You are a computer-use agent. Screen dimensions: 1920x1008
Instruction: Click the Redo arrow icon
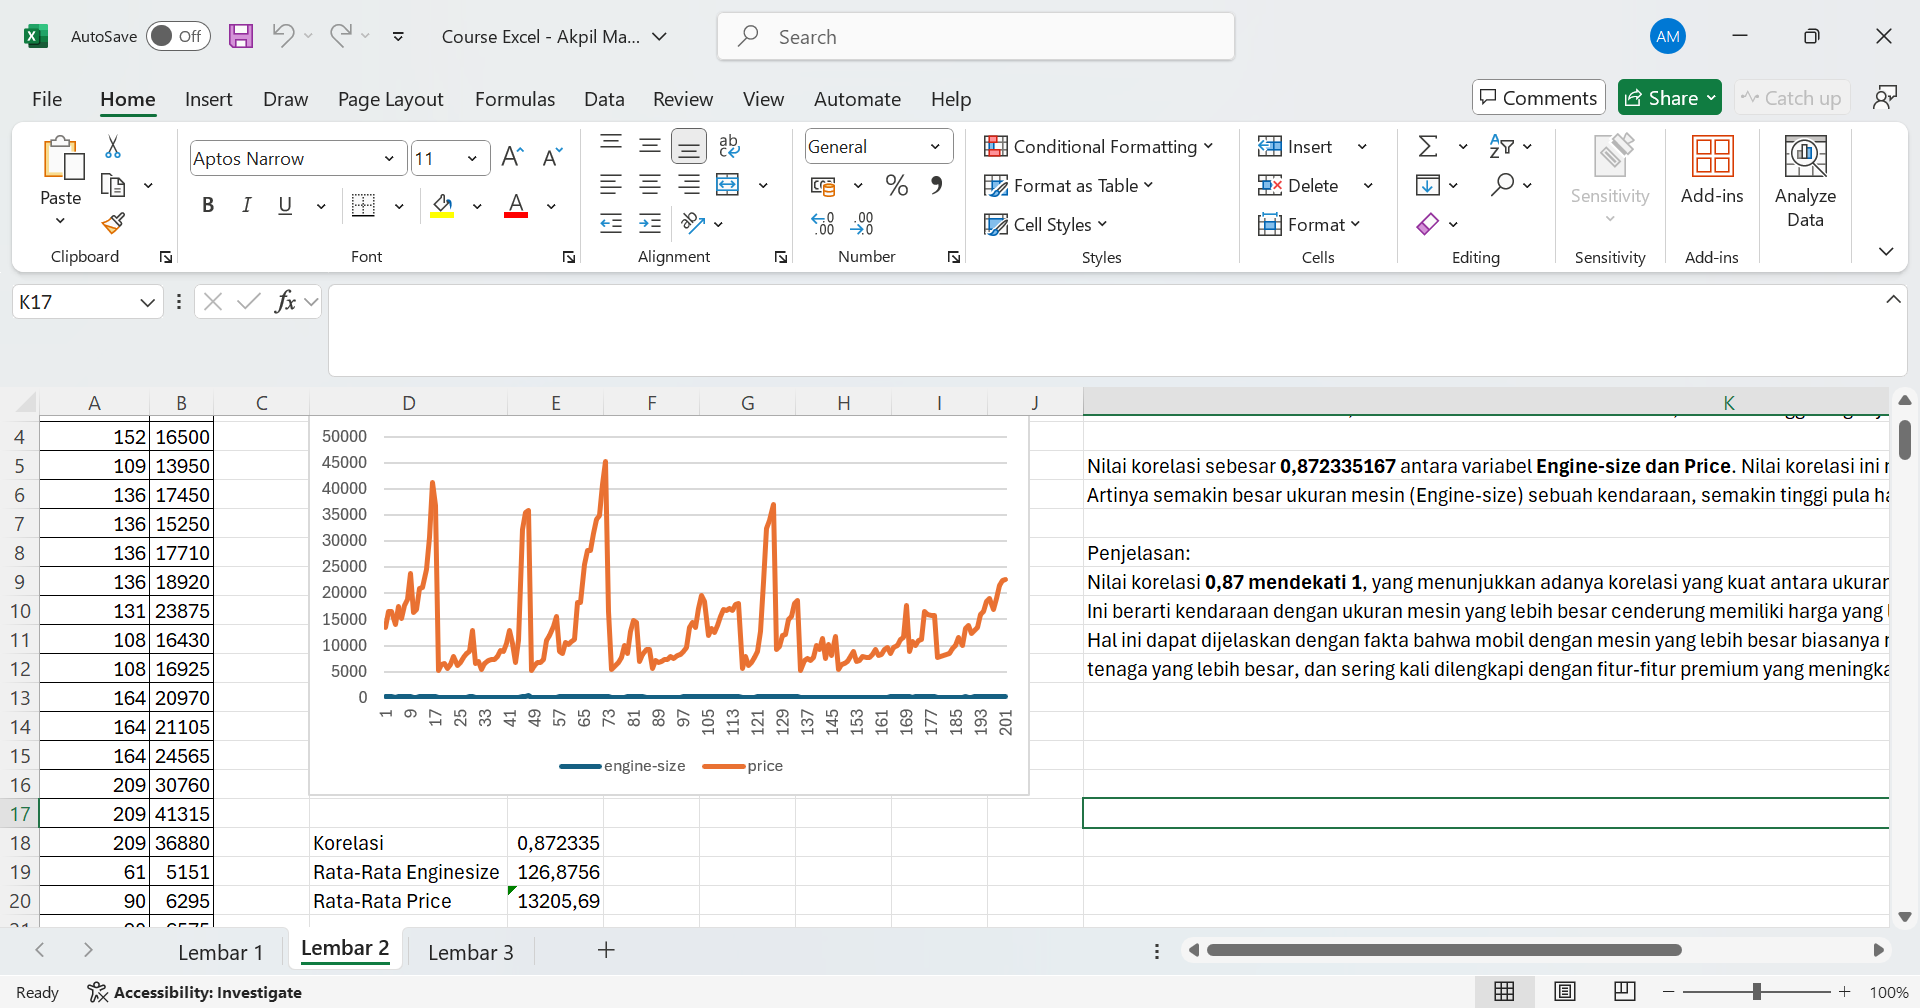(x=340, y=36)
